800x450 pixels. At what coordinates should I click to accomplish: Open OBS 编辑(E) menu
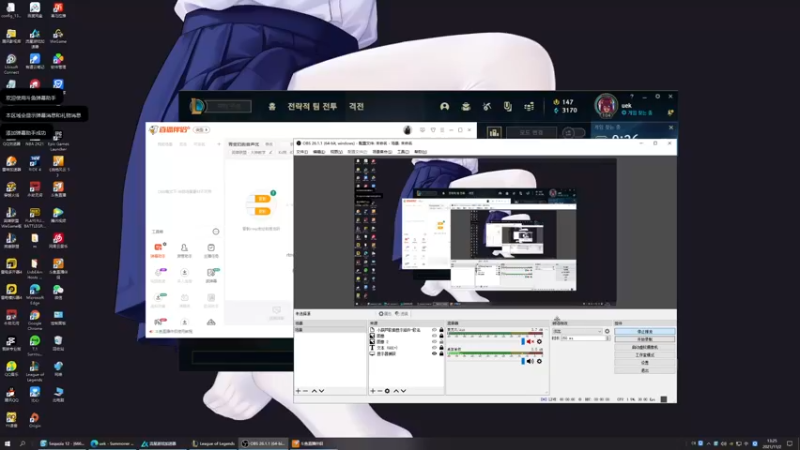[x=319, y=152]
